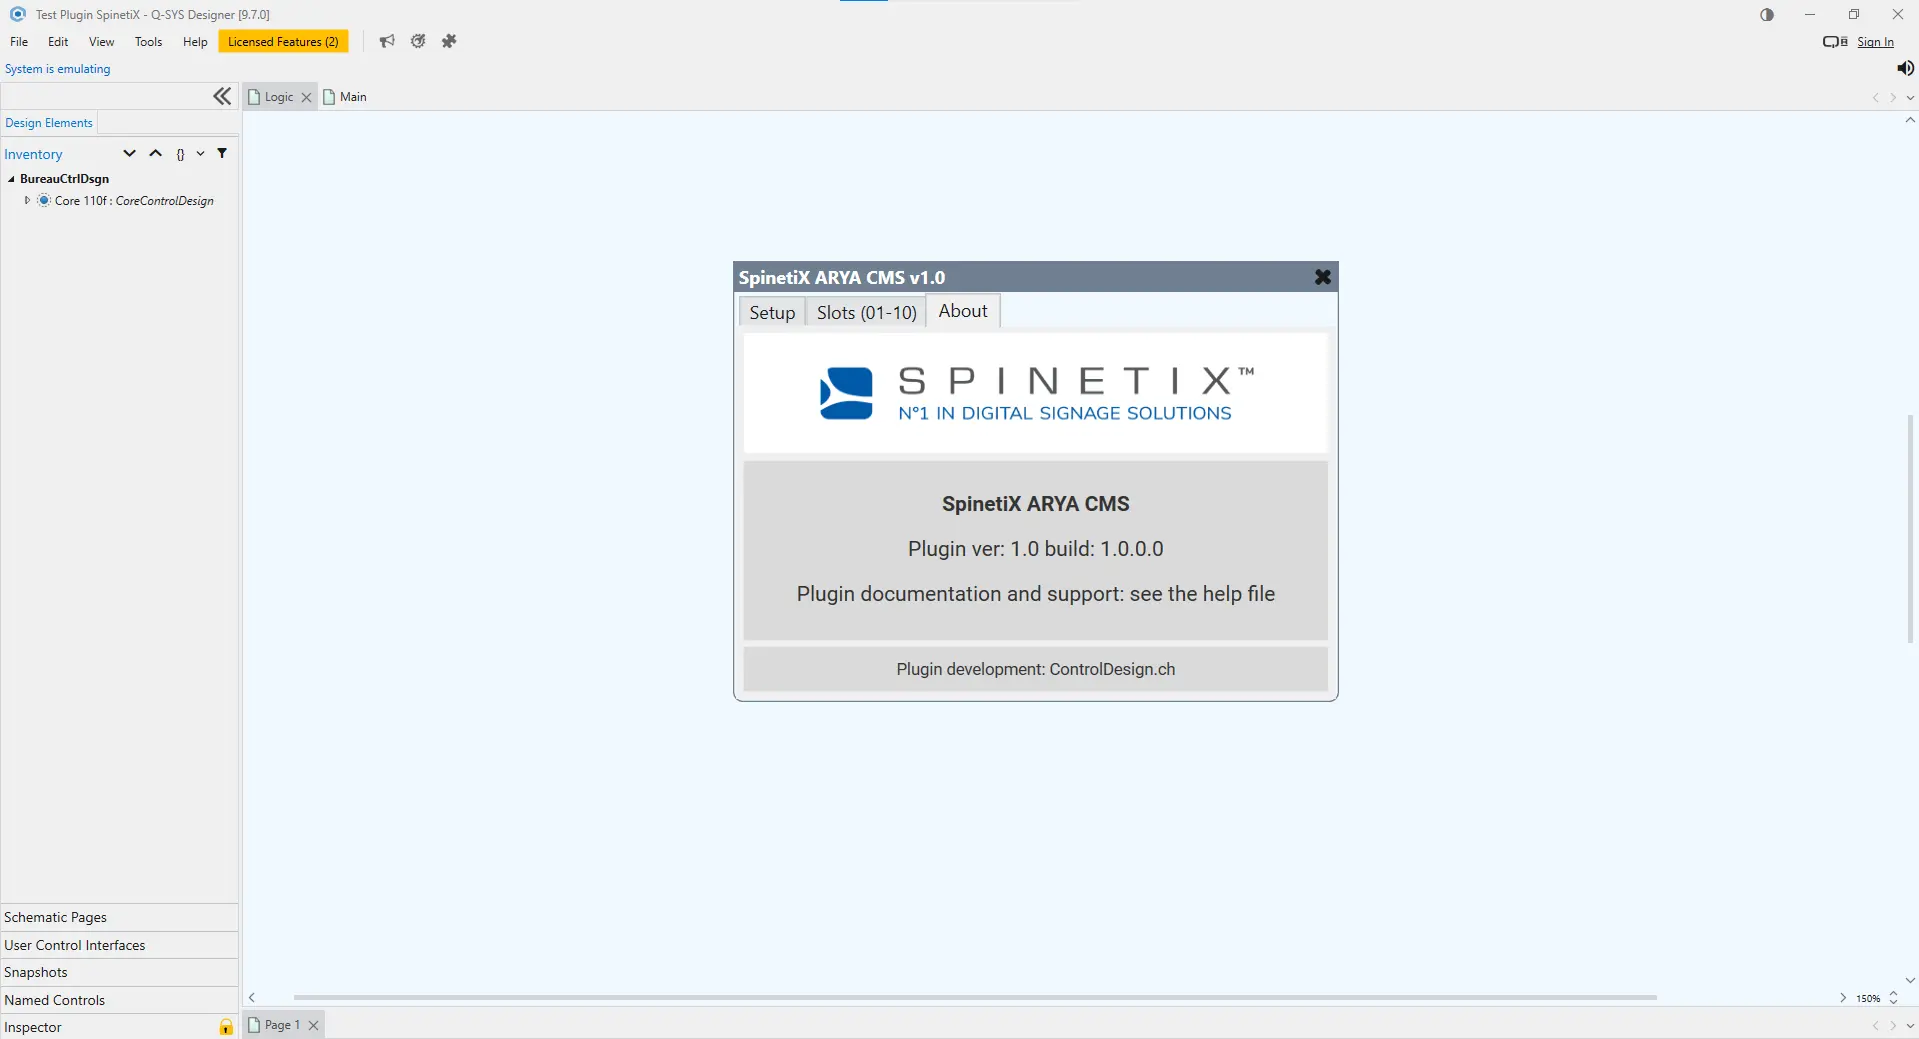Open the Edit menu
The image size is (1919, 1039).
(x=58, y=42)
